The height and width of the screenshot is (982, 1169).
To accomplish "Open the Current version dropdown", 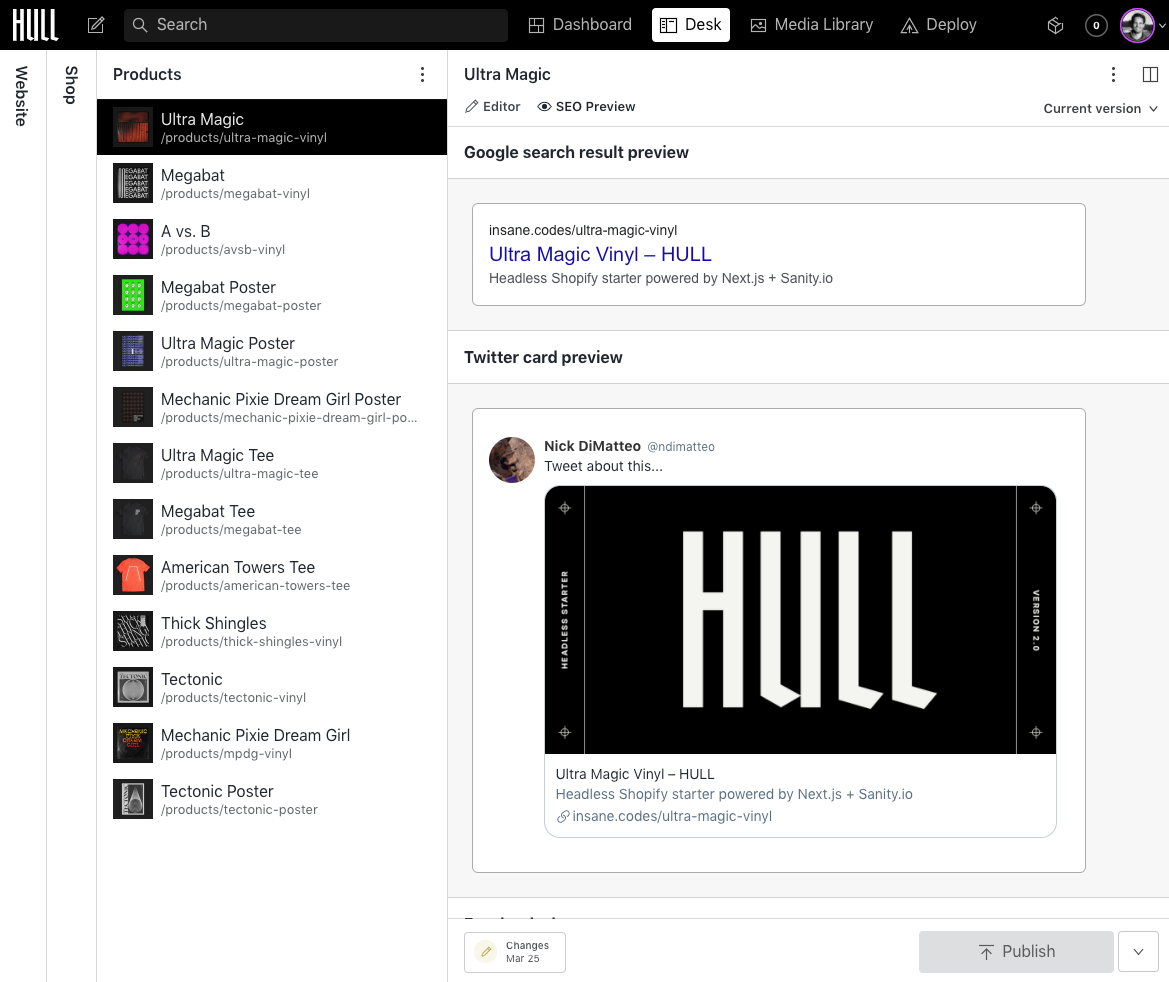I will [1100, 108].
